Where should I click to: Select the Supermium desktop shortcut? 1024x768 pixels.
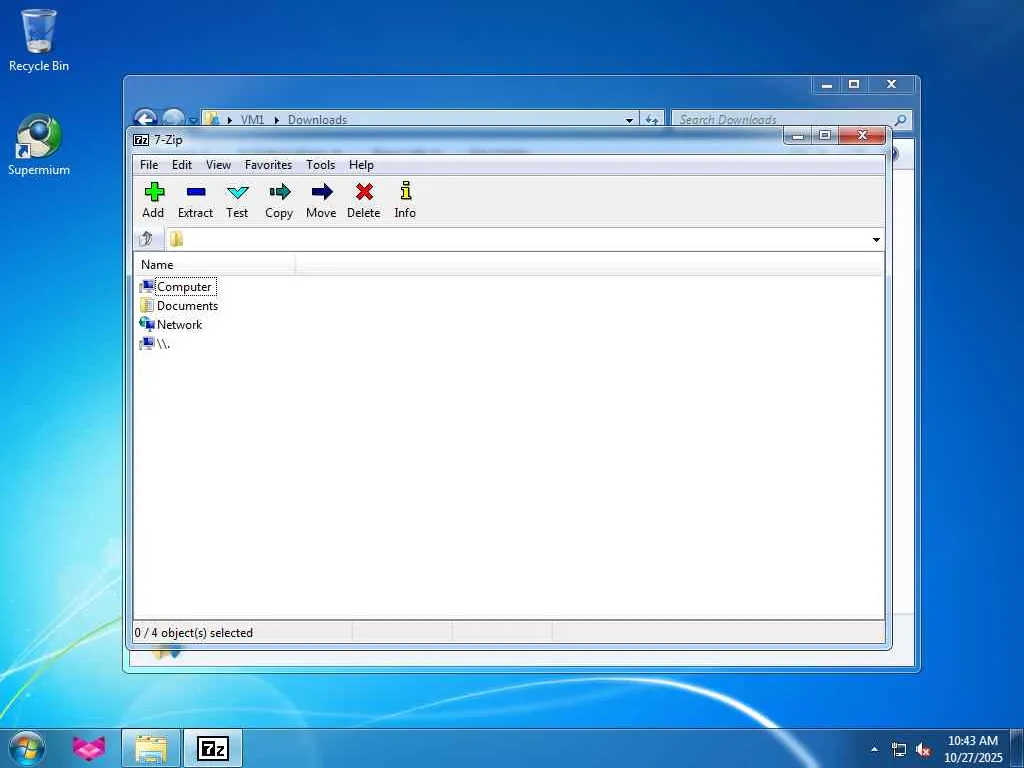click(39, 144)
